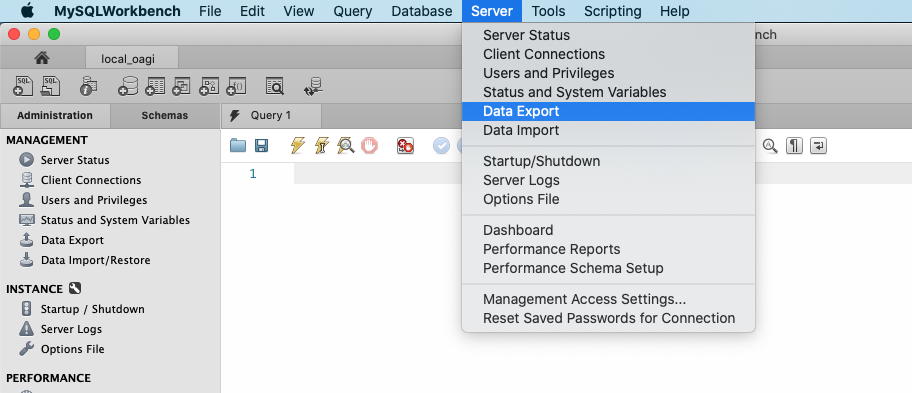912x393 pixels.
Task: Click Users and Privileges sidebar icon
Action: pyautogui.click(x=26, y=200)
